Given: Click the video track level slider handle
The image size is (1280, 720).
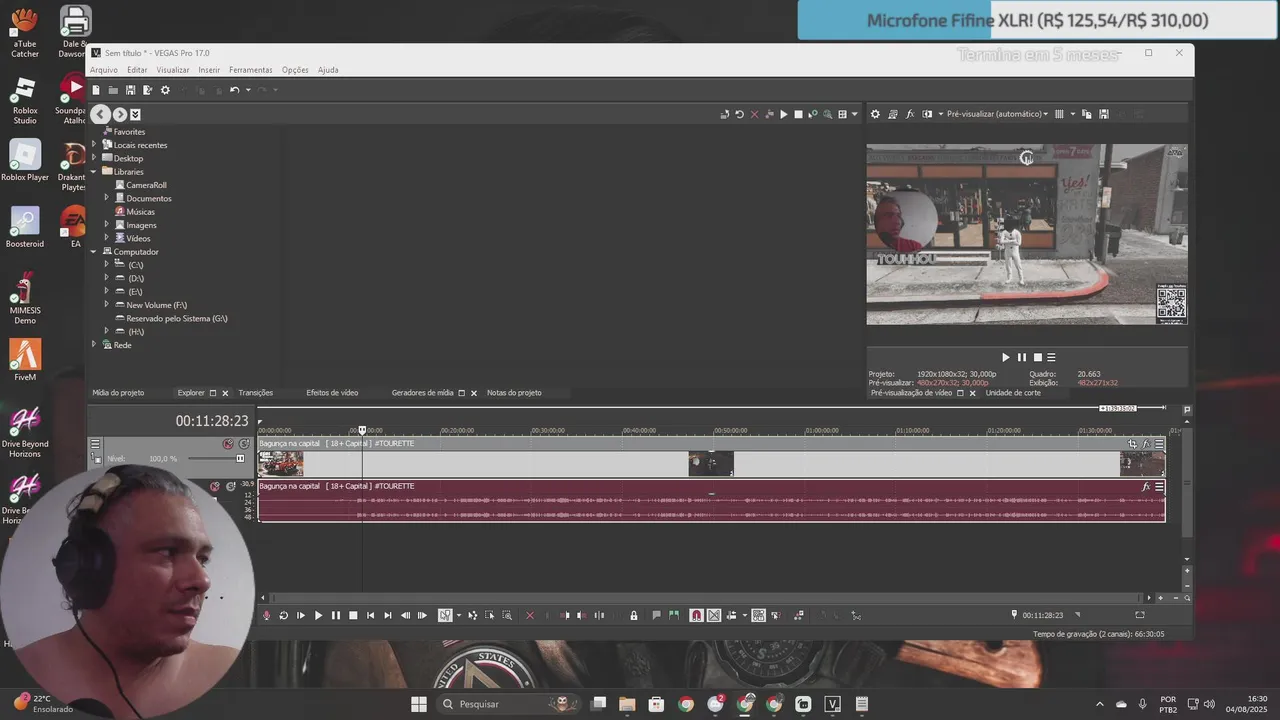Looking at the screenshot, I should pyautogui.click(x=240, y=459).
